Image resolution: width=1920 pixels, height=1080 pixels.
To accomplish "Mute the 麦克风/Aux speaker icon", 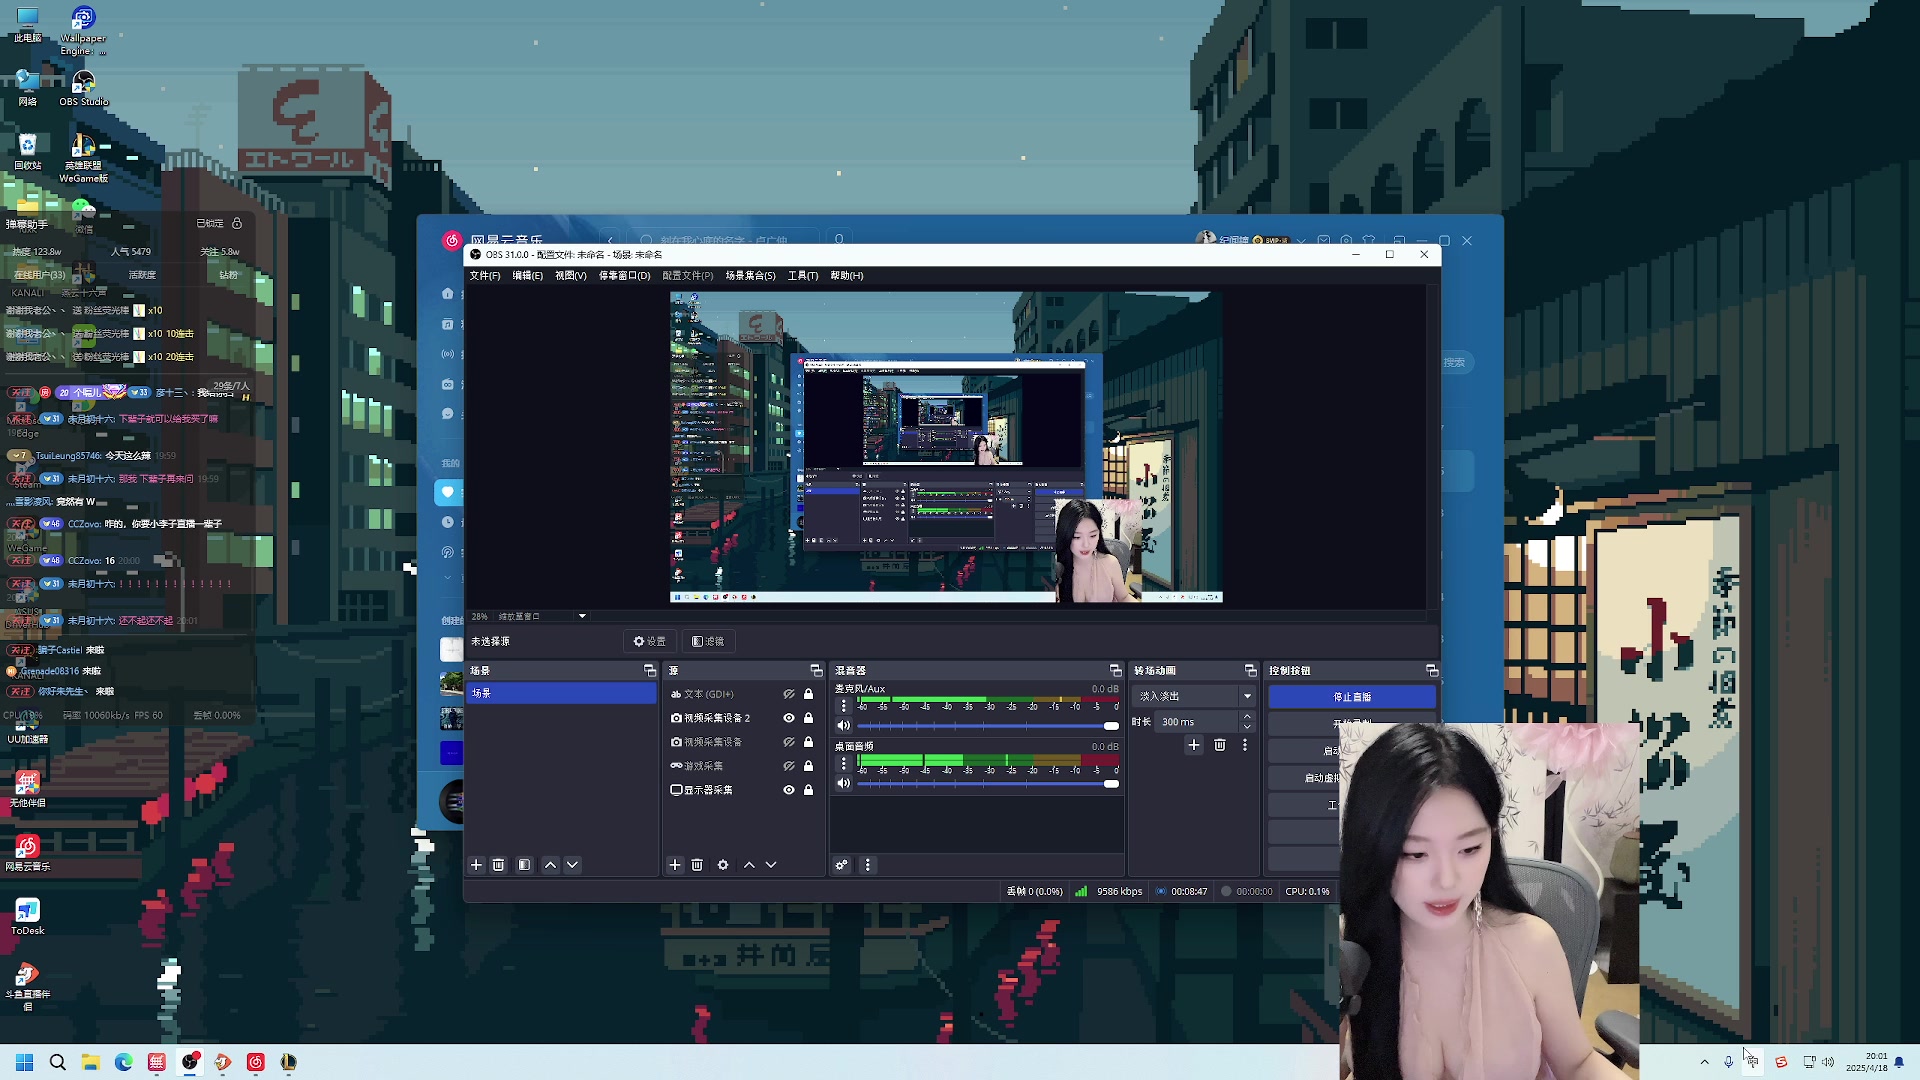I will click(844, 725).
